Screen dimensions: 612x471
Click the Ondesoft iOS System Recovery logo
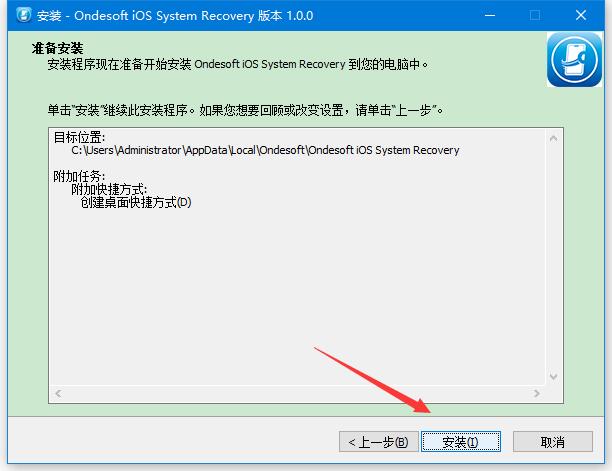[x=574, y=60]
